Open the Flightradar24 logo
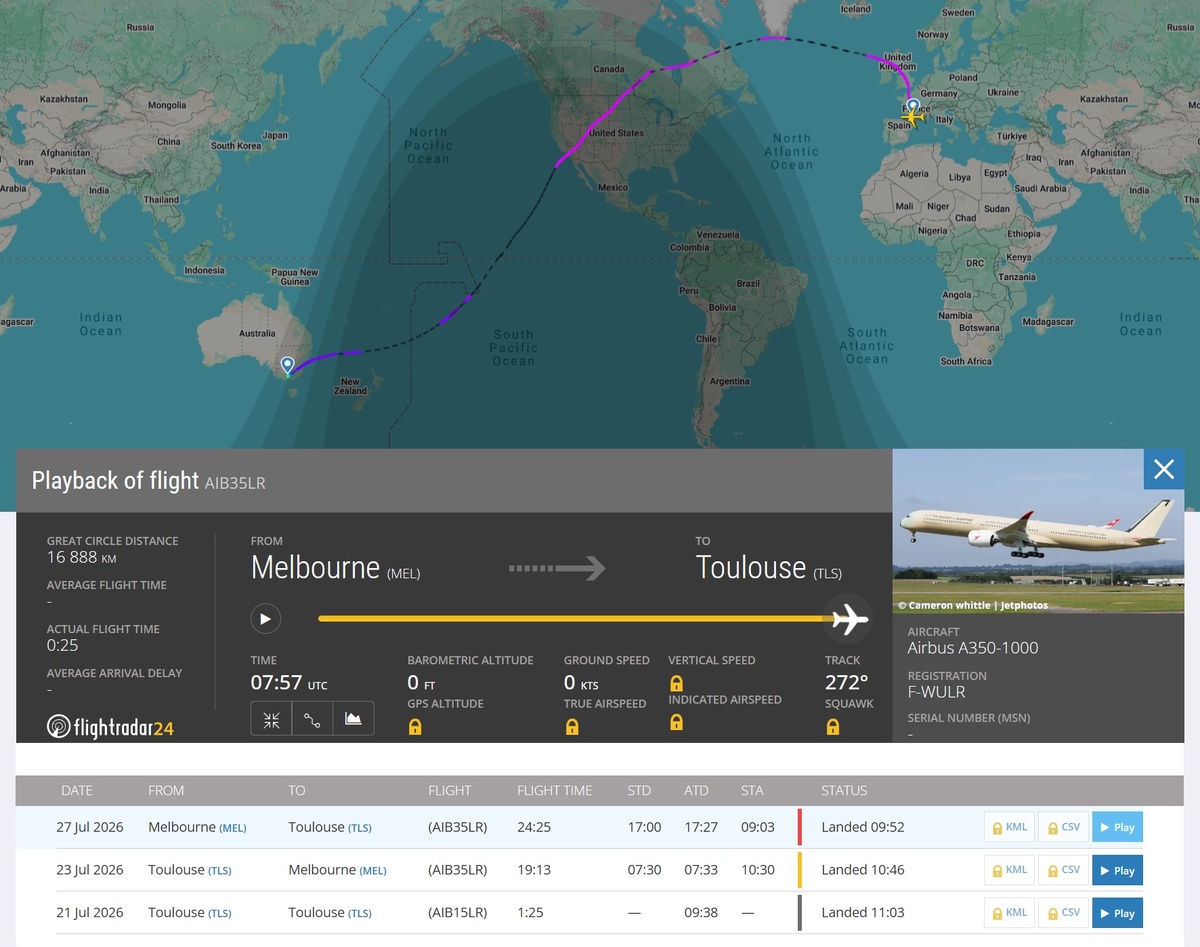The height and width of the screenshot is (947, 1200). click(110, 727)
